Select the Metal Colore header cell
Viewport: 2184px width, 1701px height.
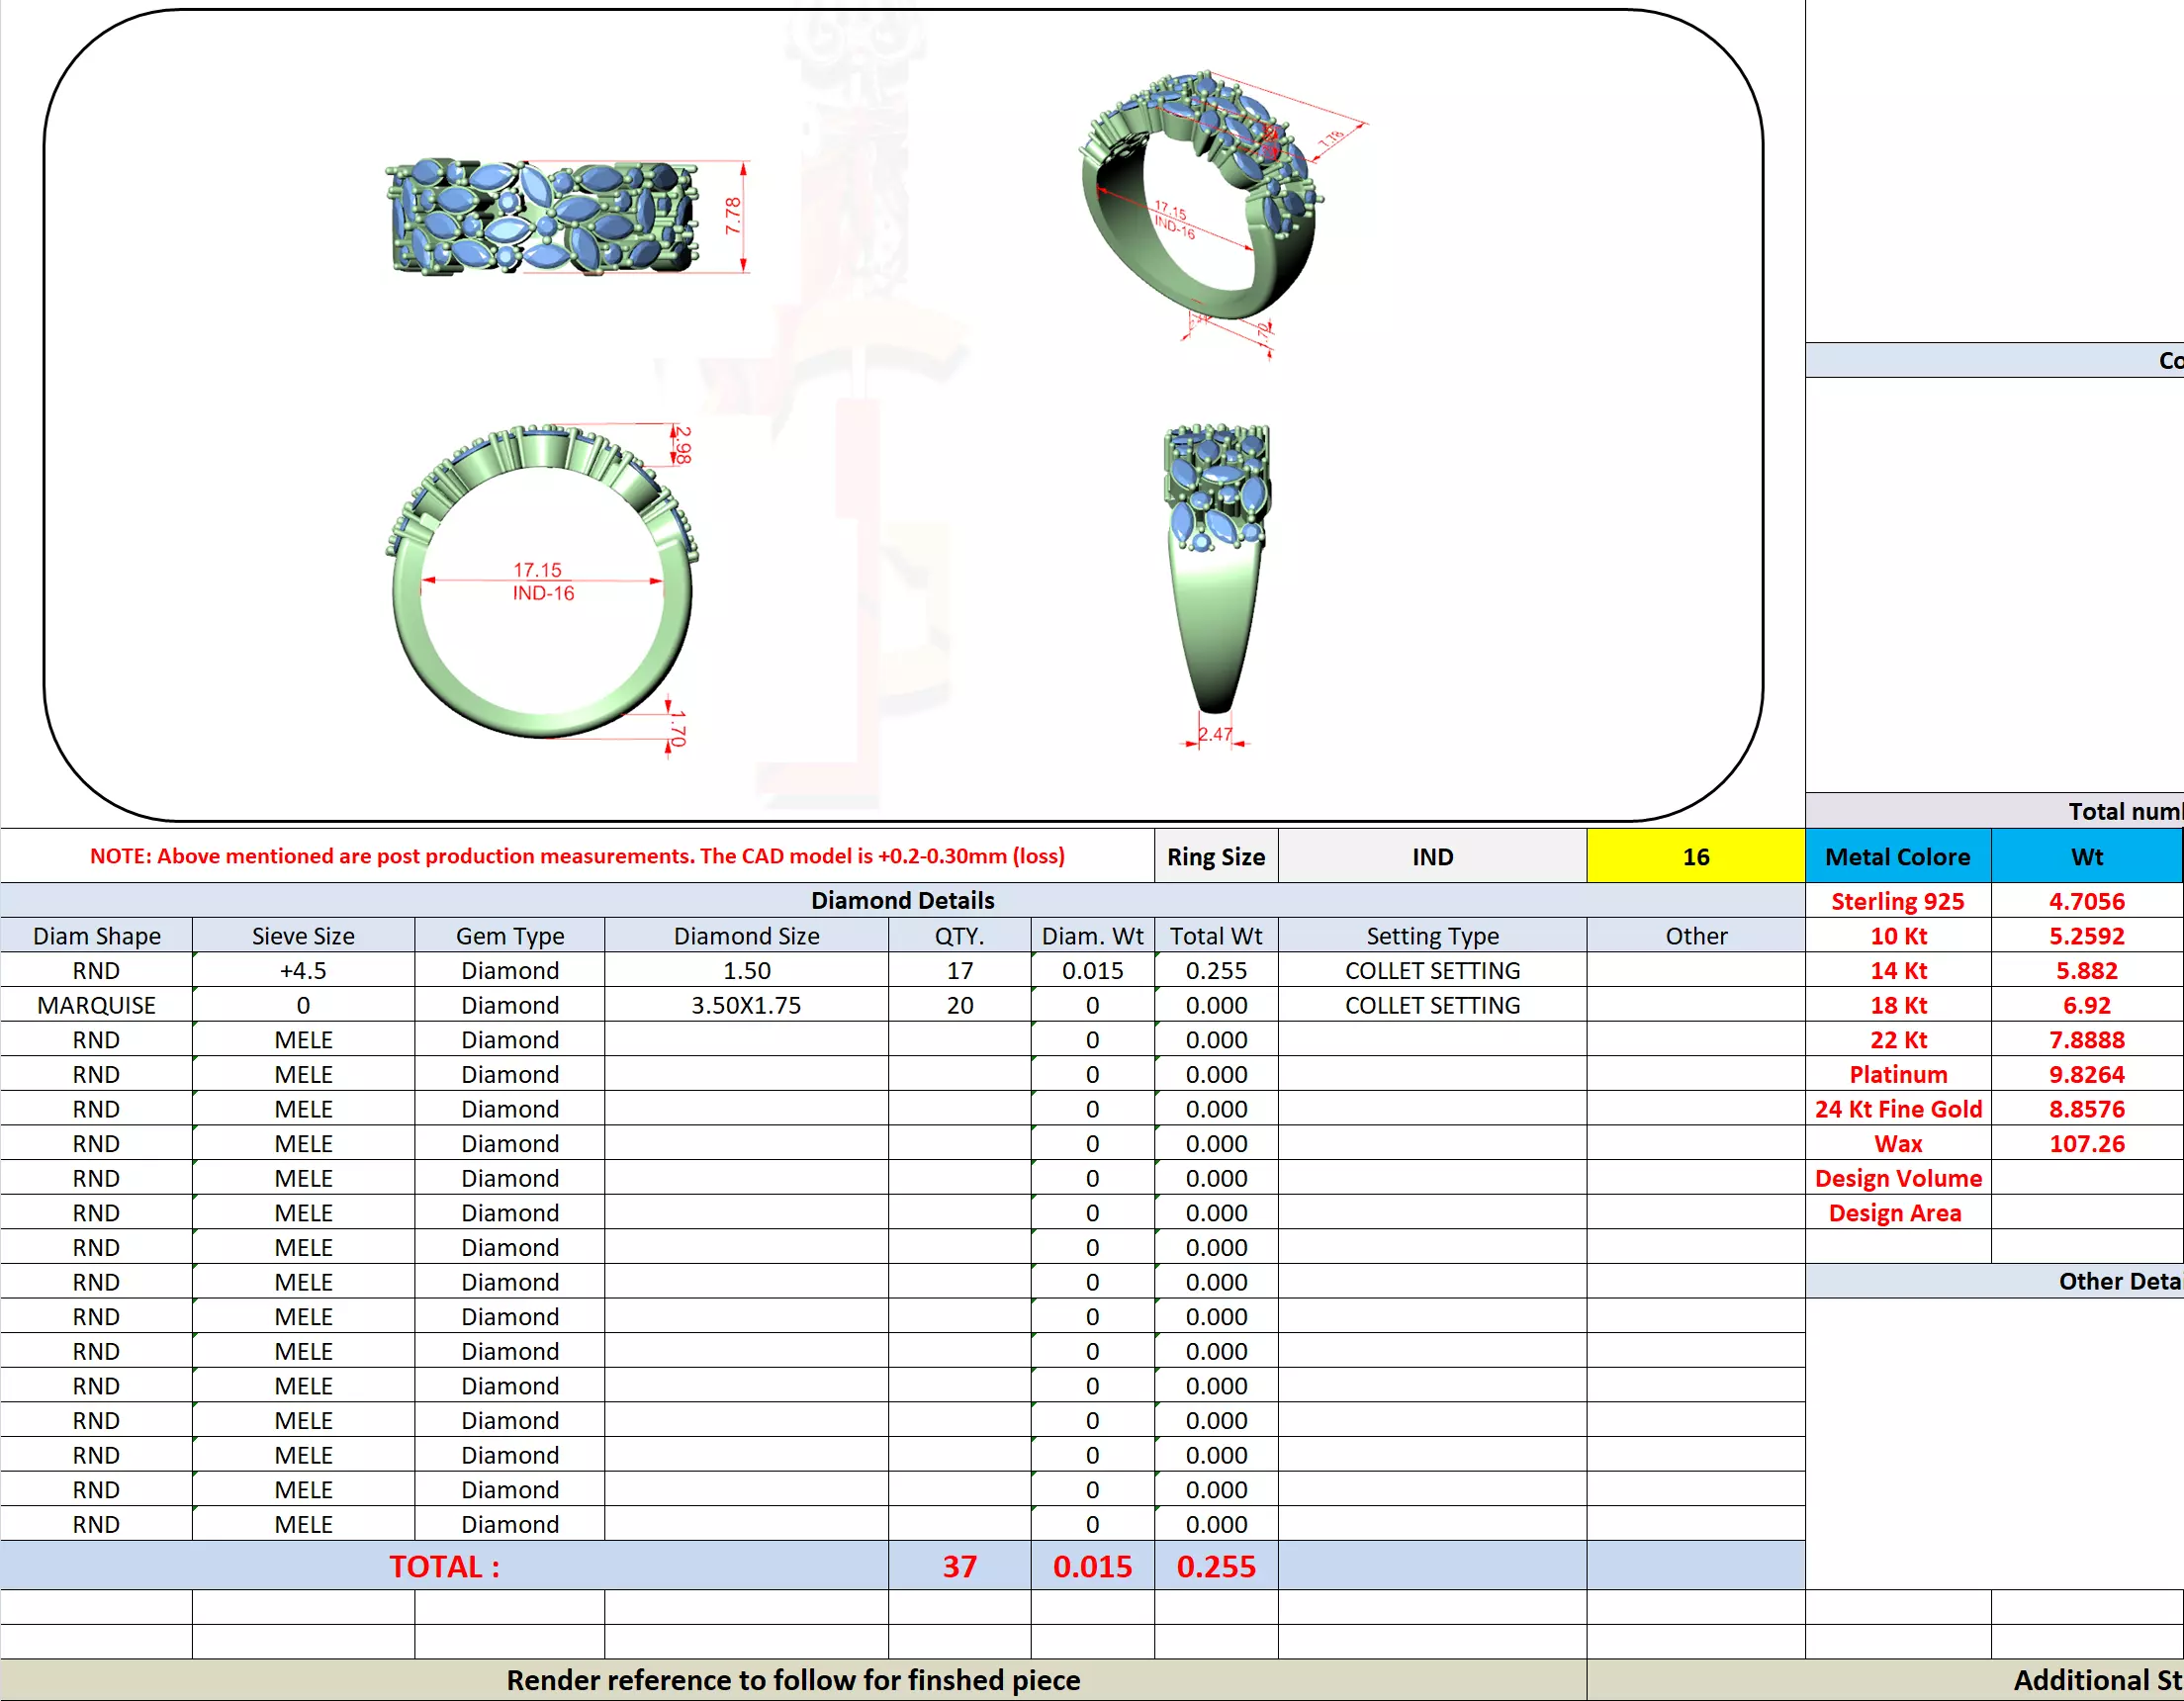[x=1897, y=857]
